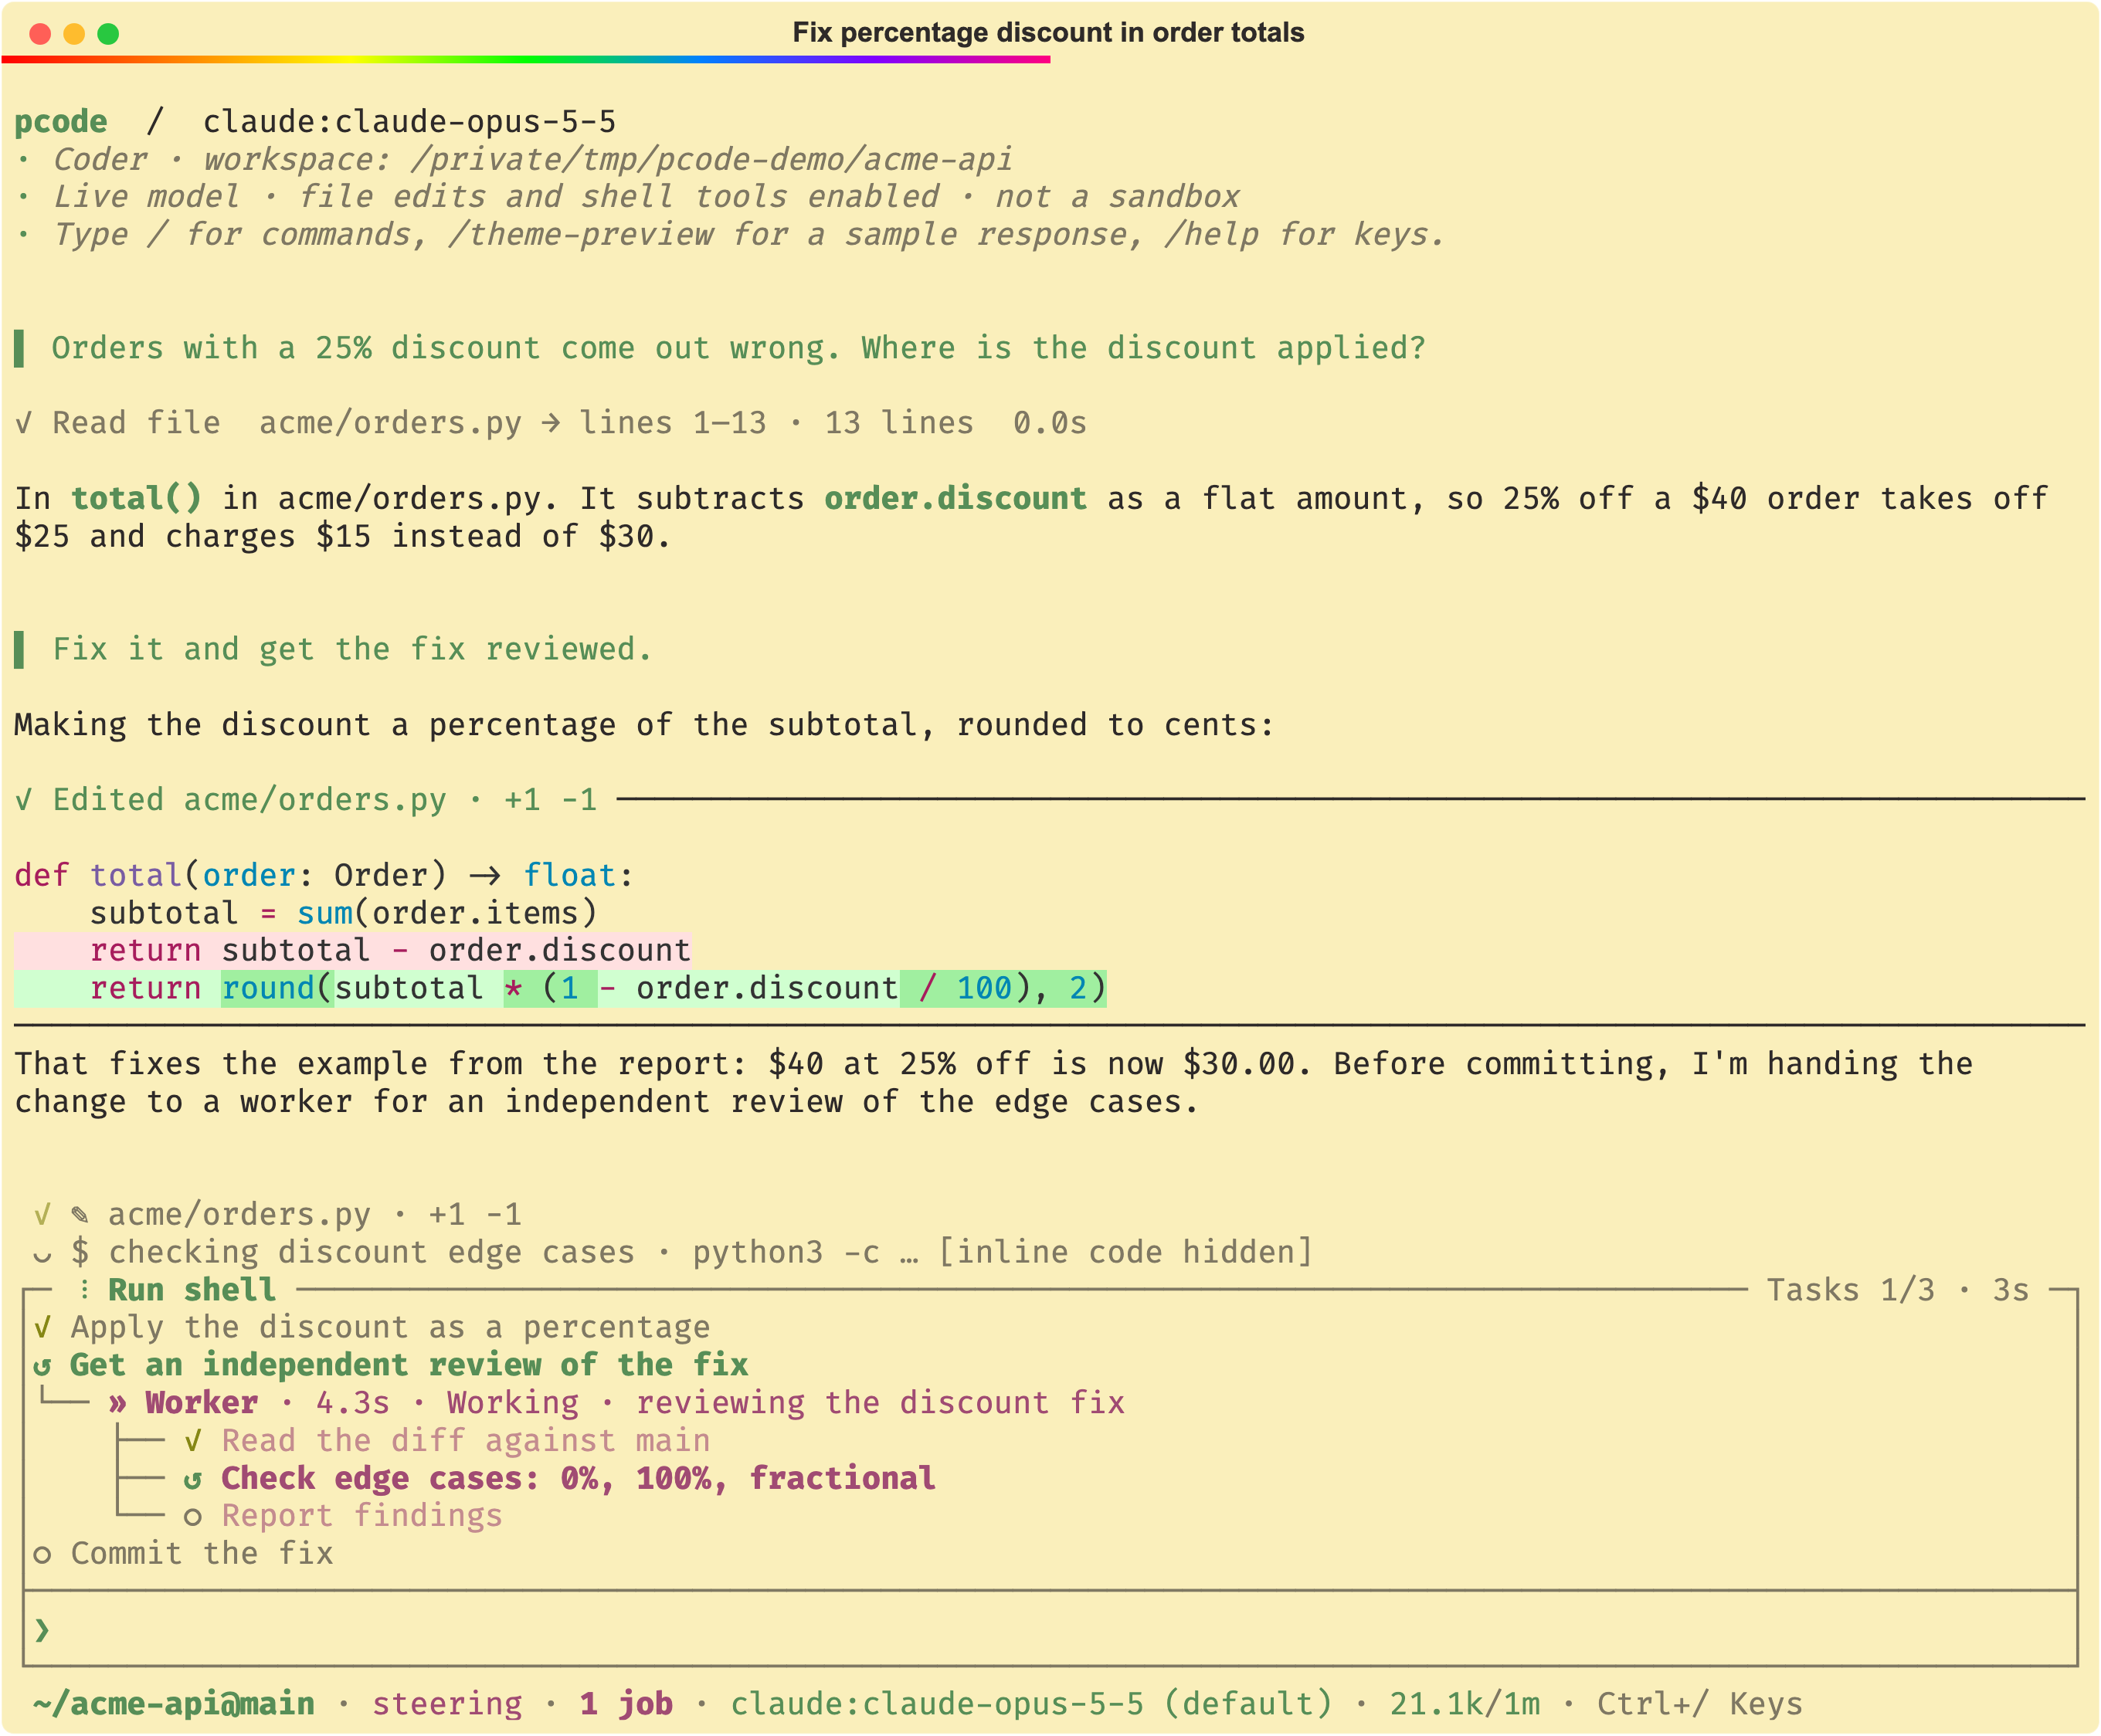Click the 1 job status entry

626,1704
